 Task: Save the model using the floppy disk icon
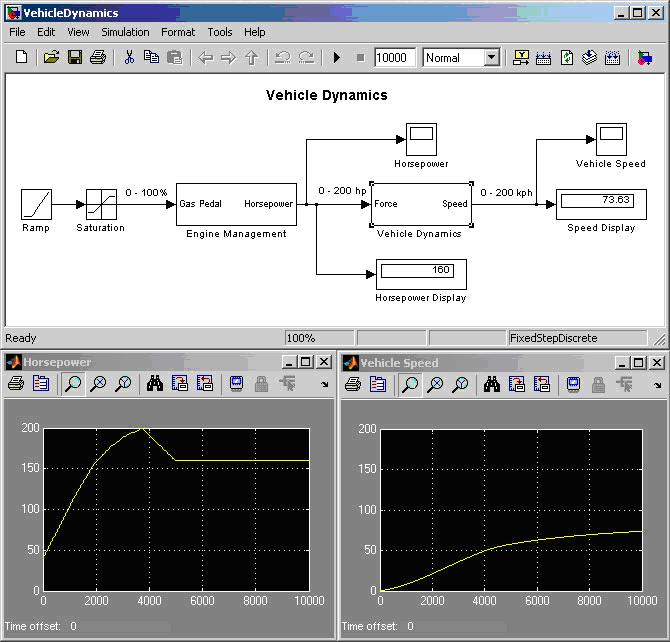[x=74, y=58]
